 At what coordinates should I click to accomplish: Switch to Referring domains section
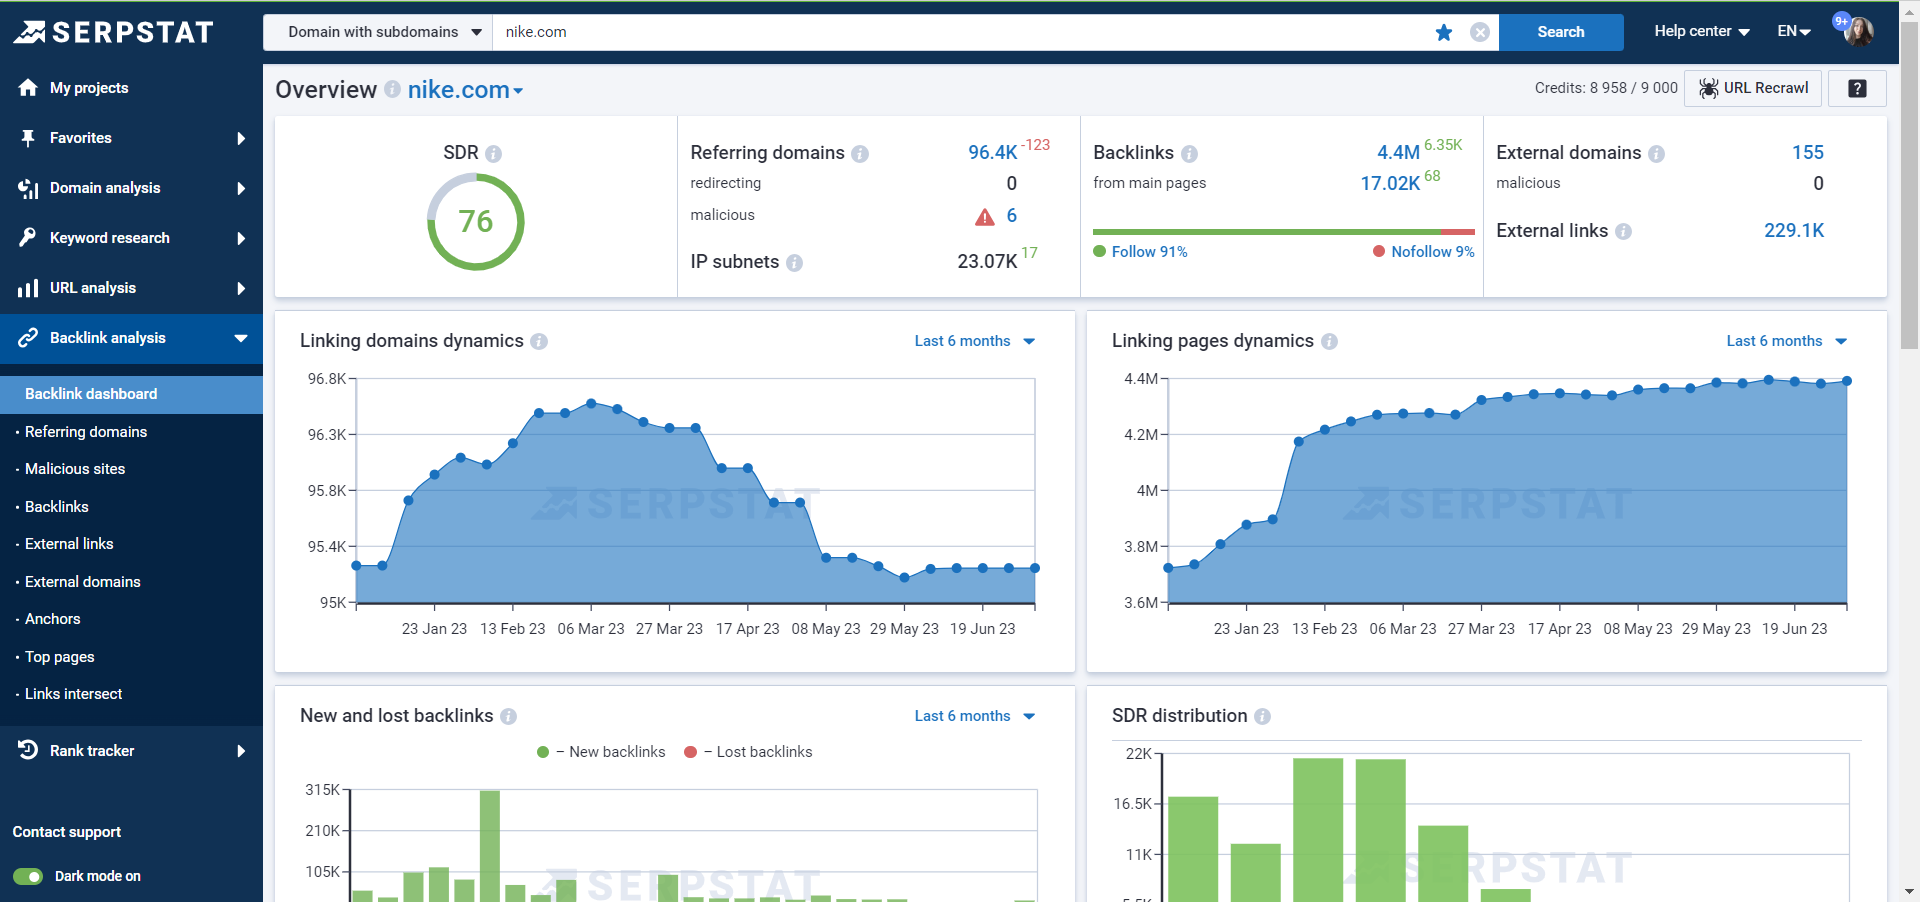[88, 432]
